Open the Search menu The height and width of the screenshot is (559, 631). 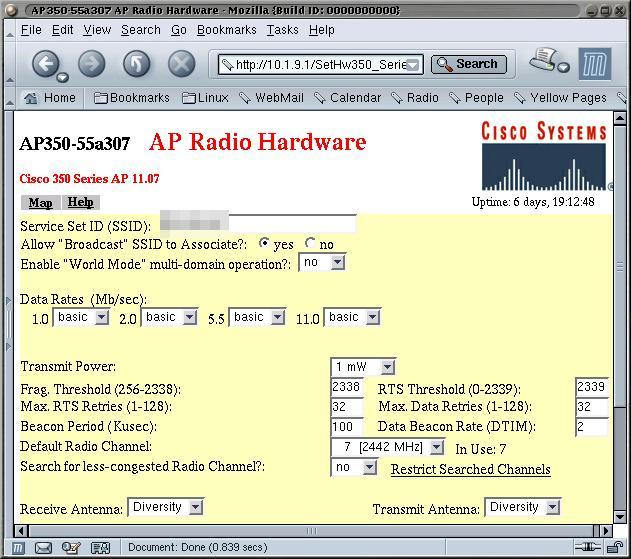(140, 30)
